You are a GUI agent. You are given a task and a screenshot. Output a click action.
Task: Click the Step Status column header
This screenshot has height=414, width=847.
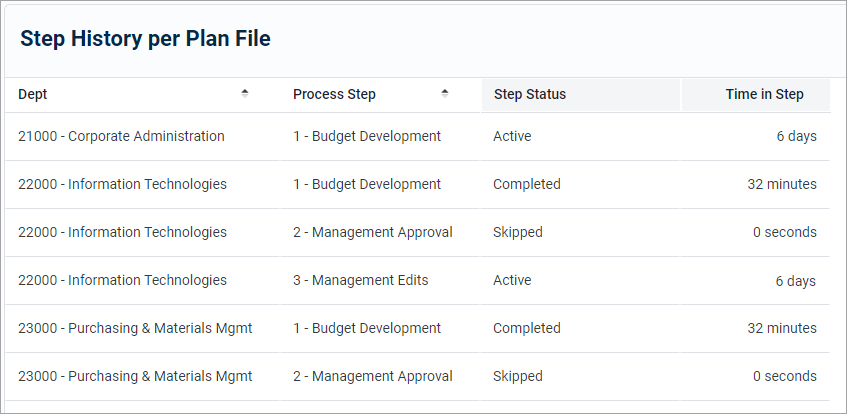529,95
